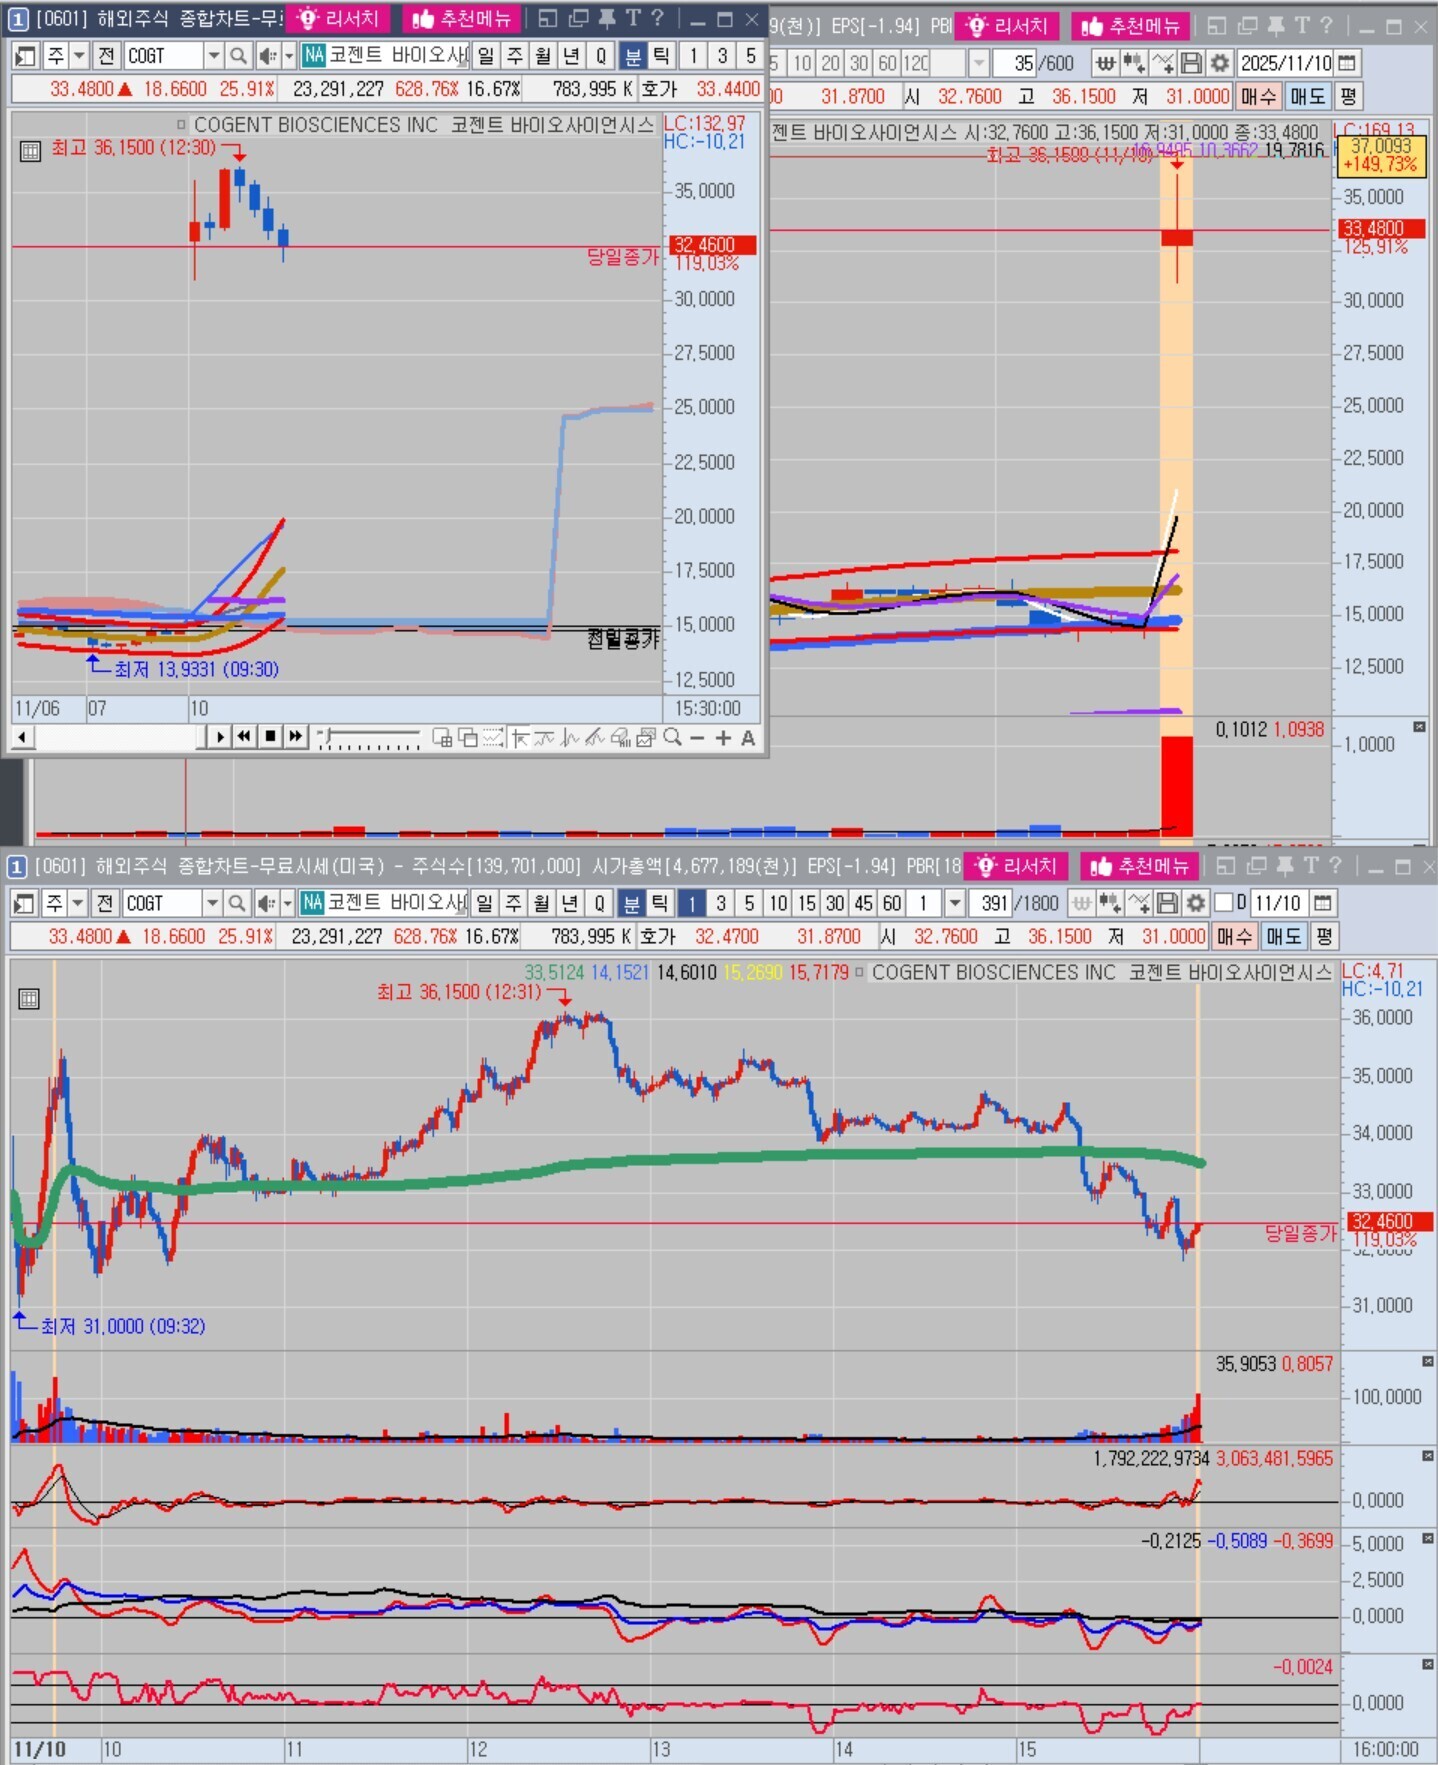Open the COGT symbol dropdown arrow in top-left window
1438x1765 pixels.
coord(213,56)
